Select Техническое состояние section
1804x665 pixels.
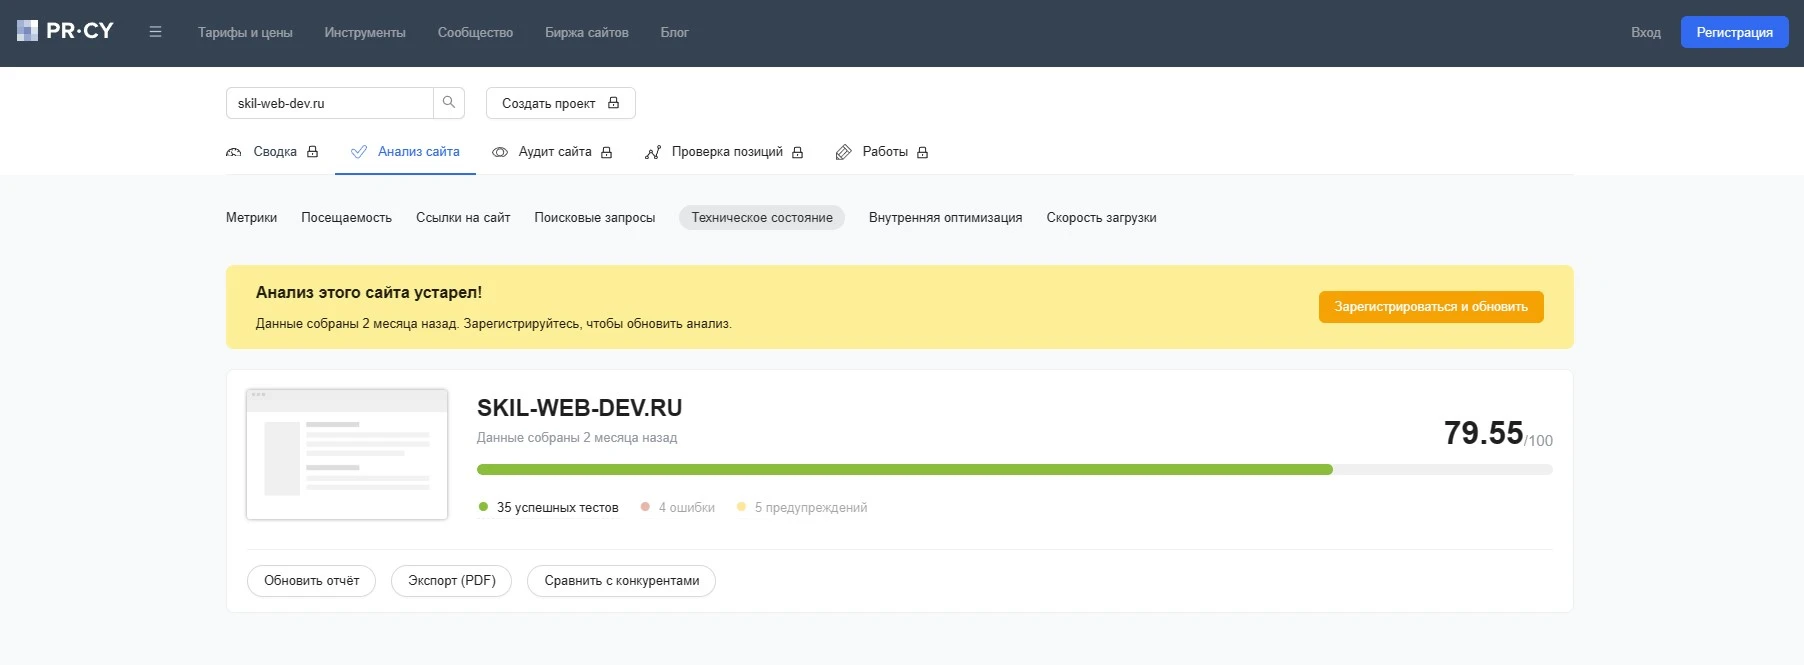762,217
